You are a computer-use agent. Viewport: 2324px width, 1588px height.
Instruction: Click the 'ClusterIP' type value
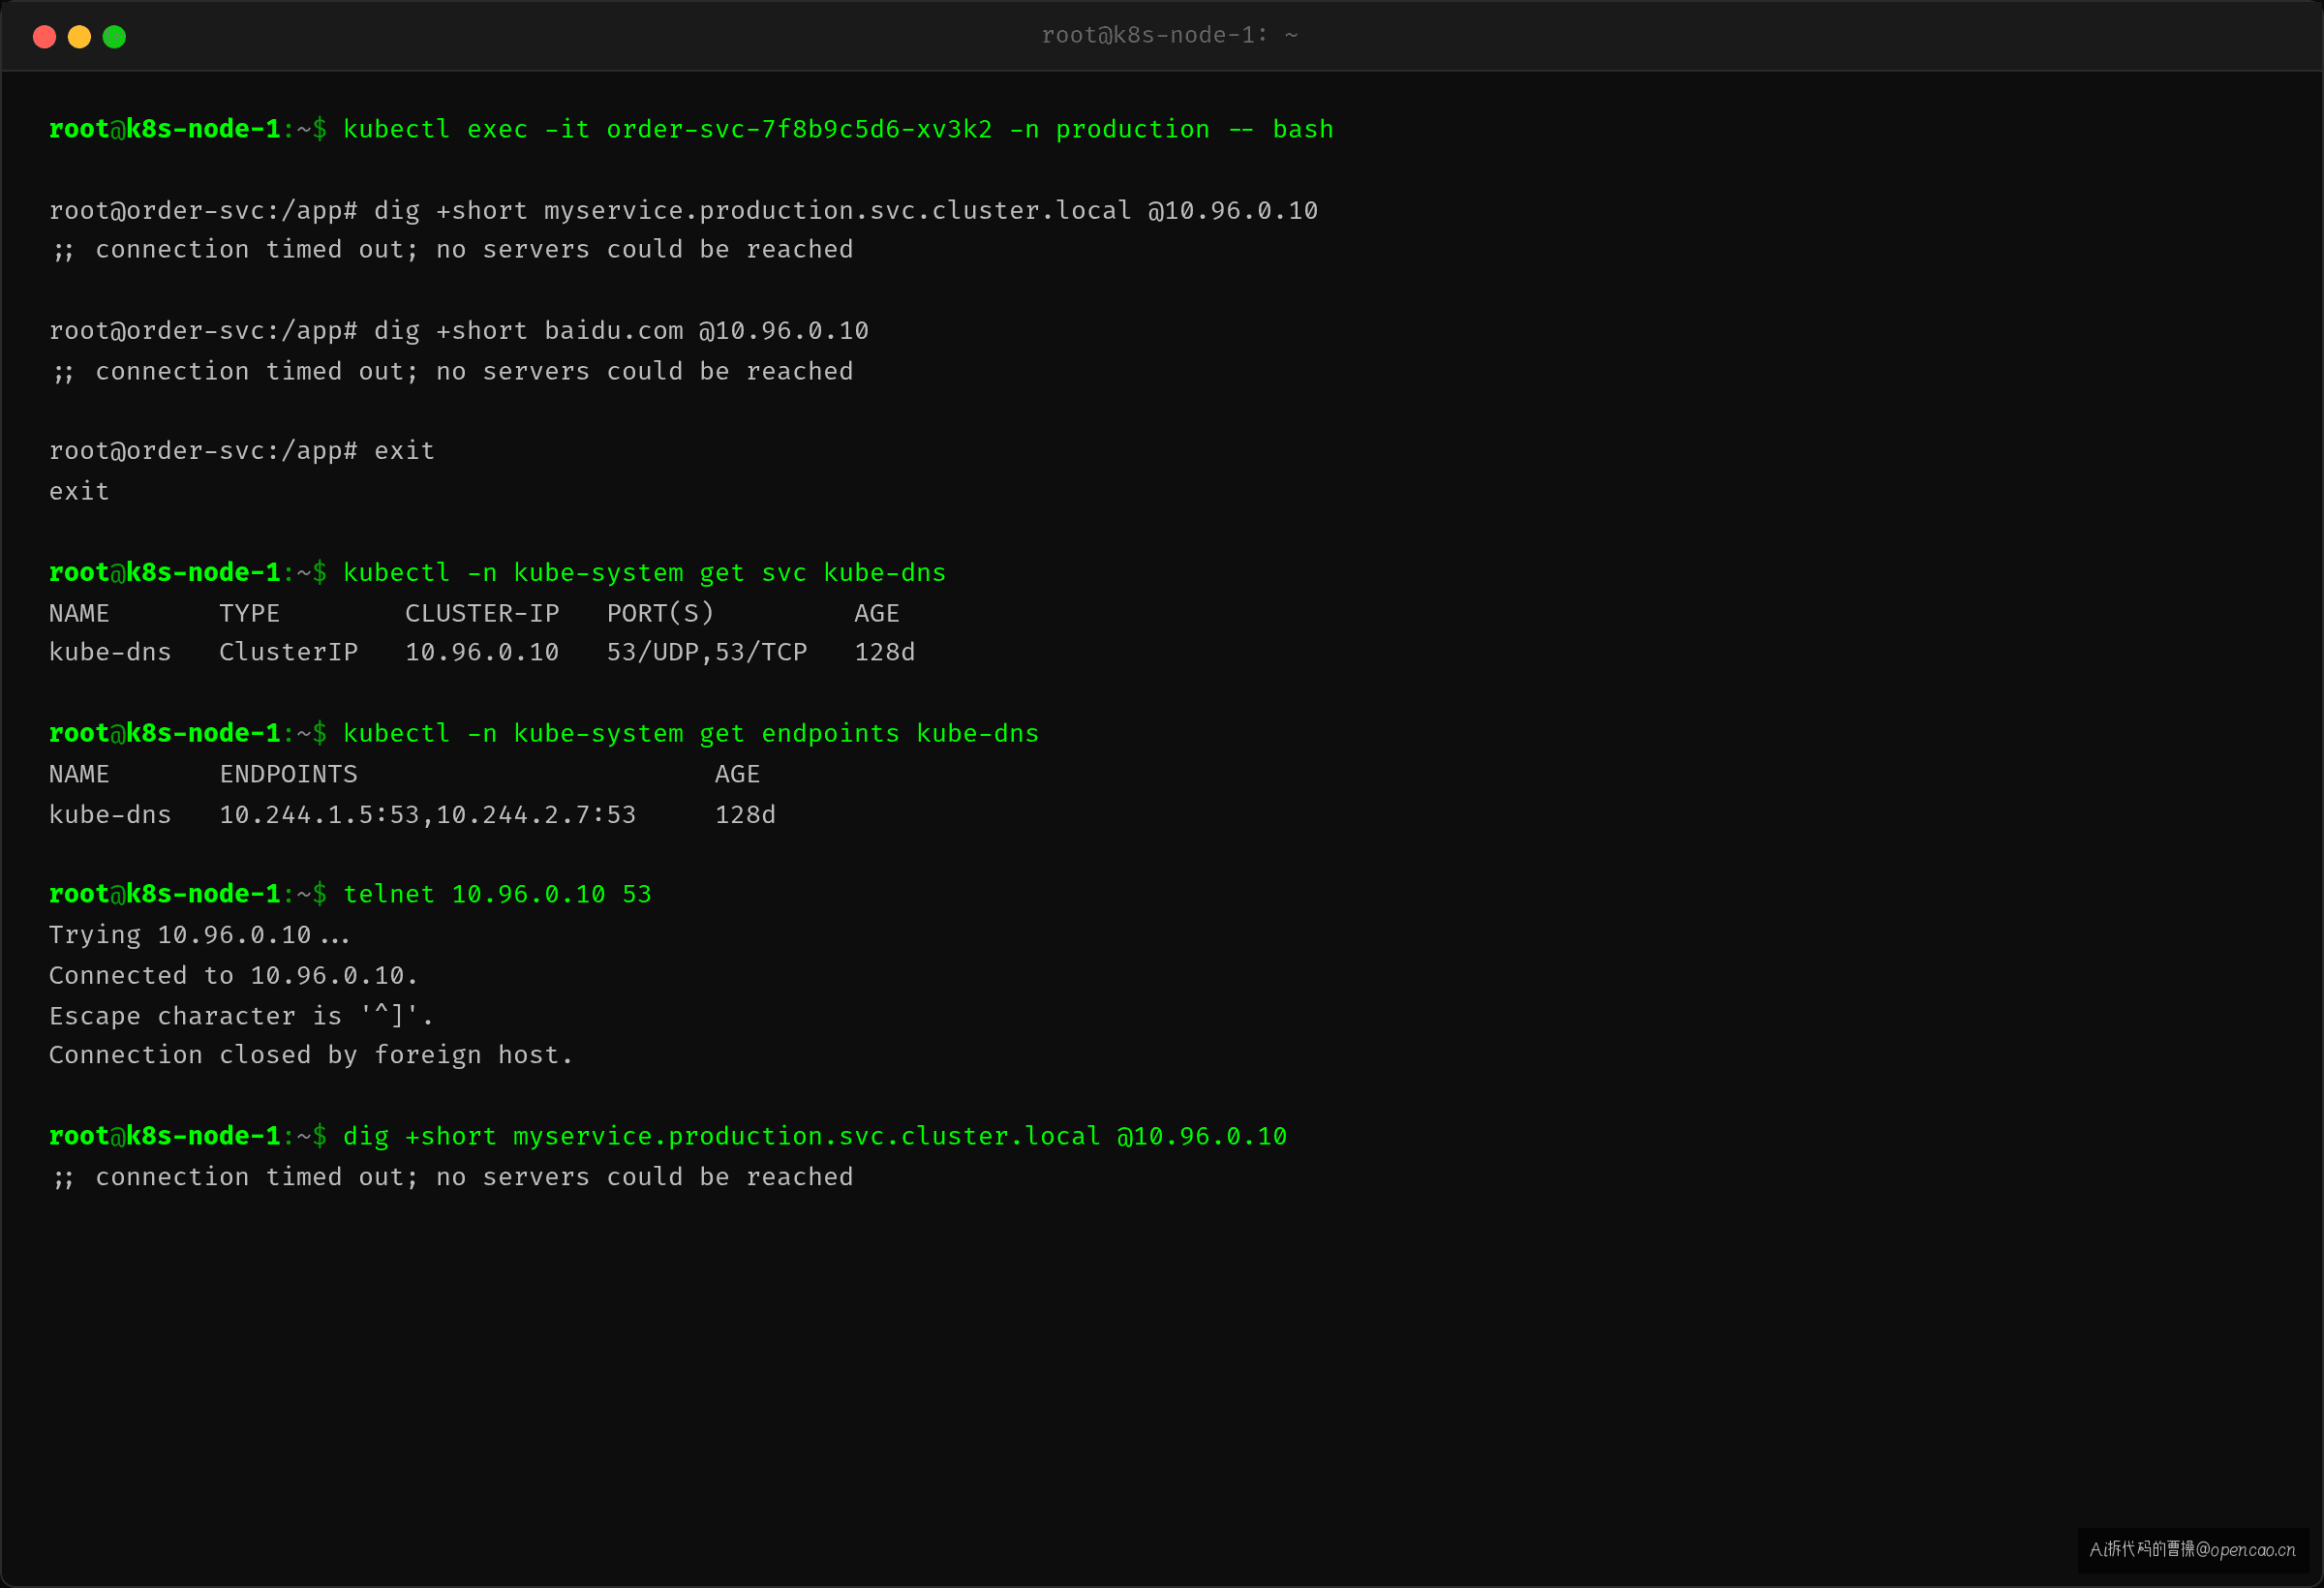click(288, 652)
